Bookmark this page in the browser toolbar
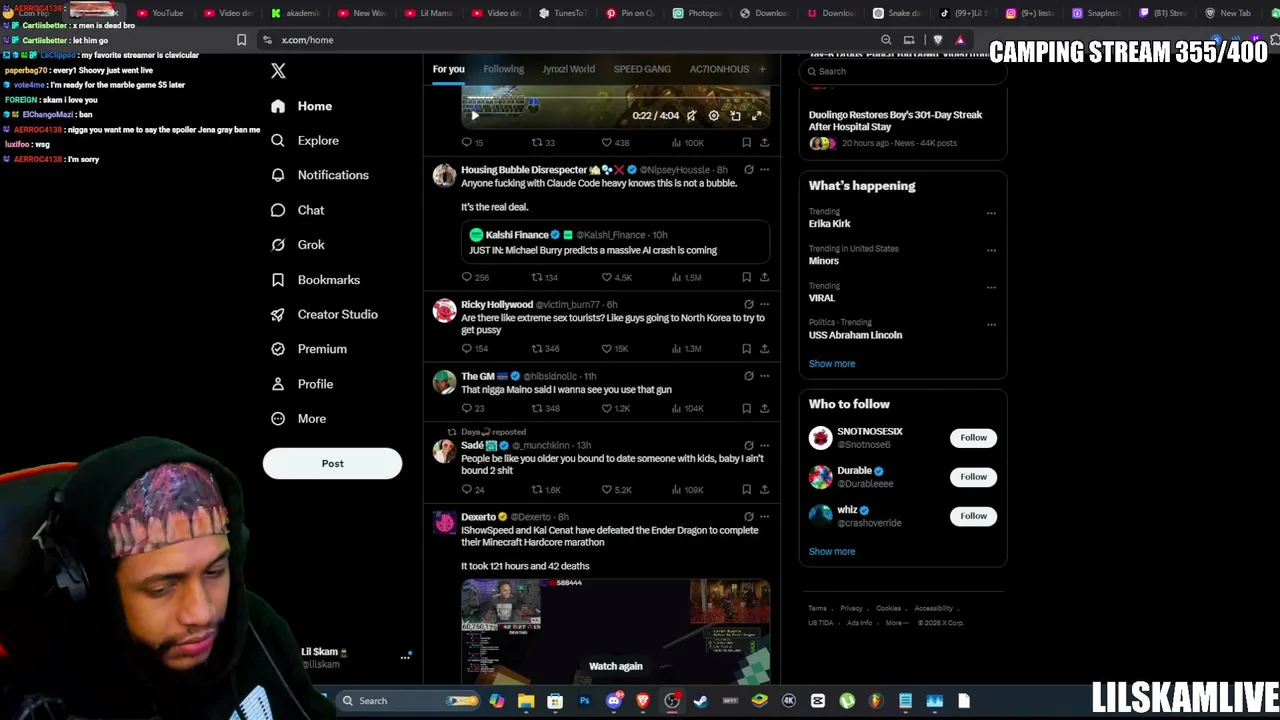The width and height of the screenshot is (1280, 720). pyautogui.click(x=241, y=40)
